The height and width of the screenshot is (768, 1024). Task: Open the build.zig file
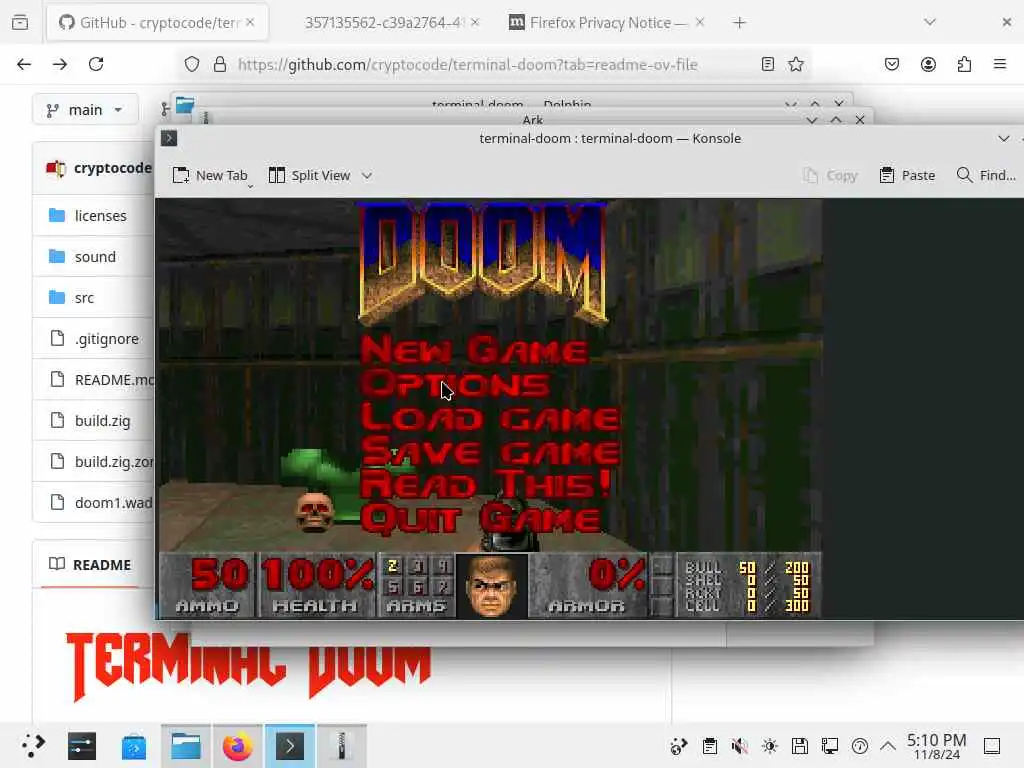(103, 421)
